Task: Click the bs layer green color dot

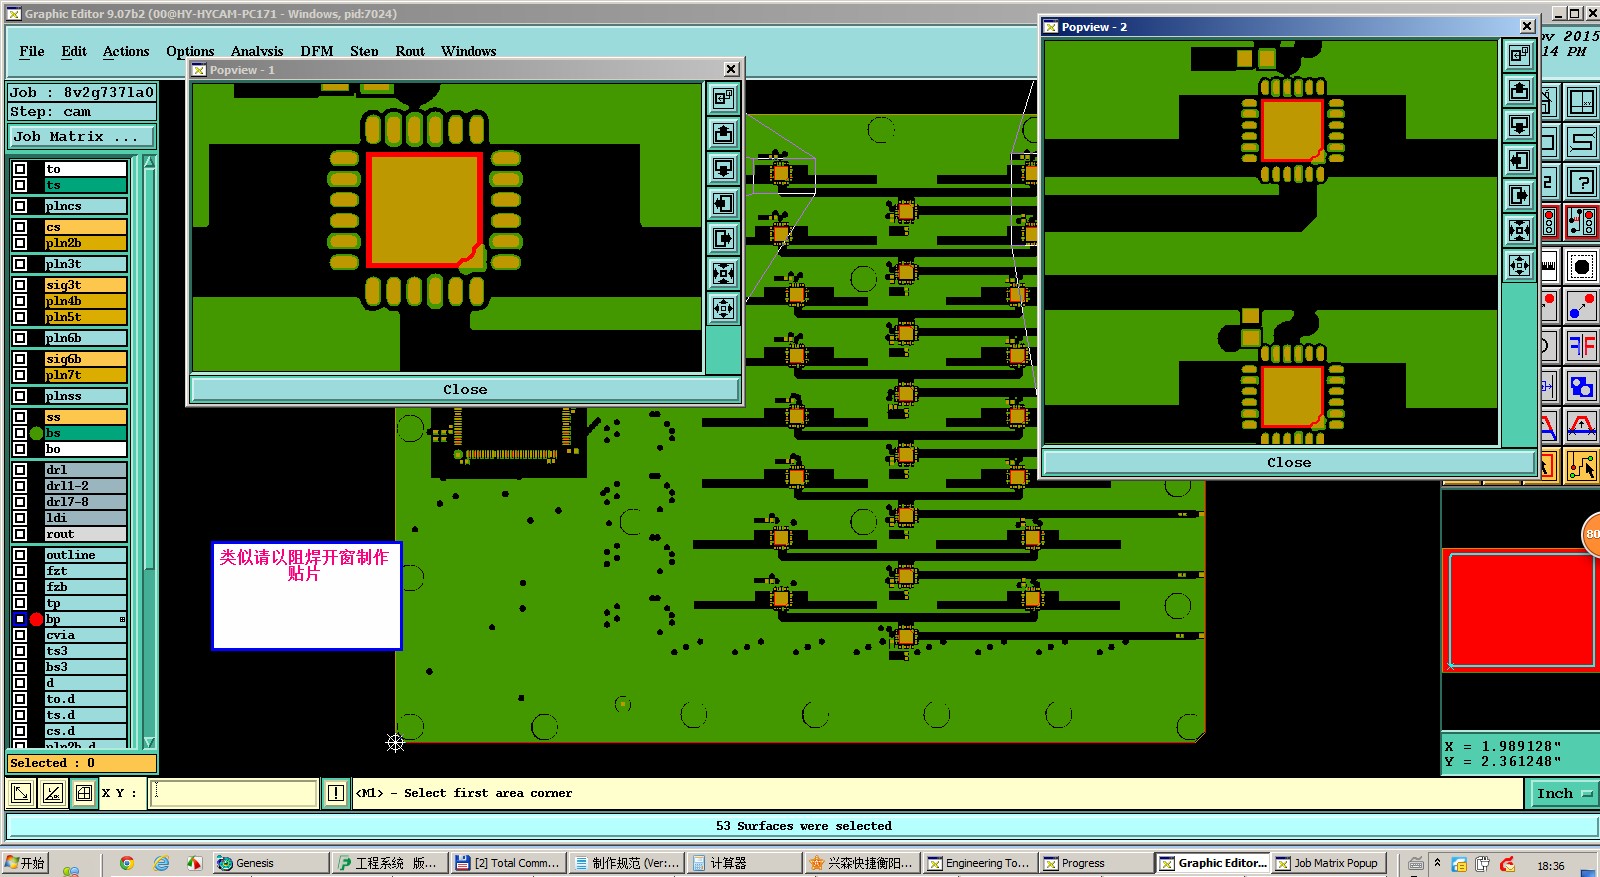Action: [37, 433]
